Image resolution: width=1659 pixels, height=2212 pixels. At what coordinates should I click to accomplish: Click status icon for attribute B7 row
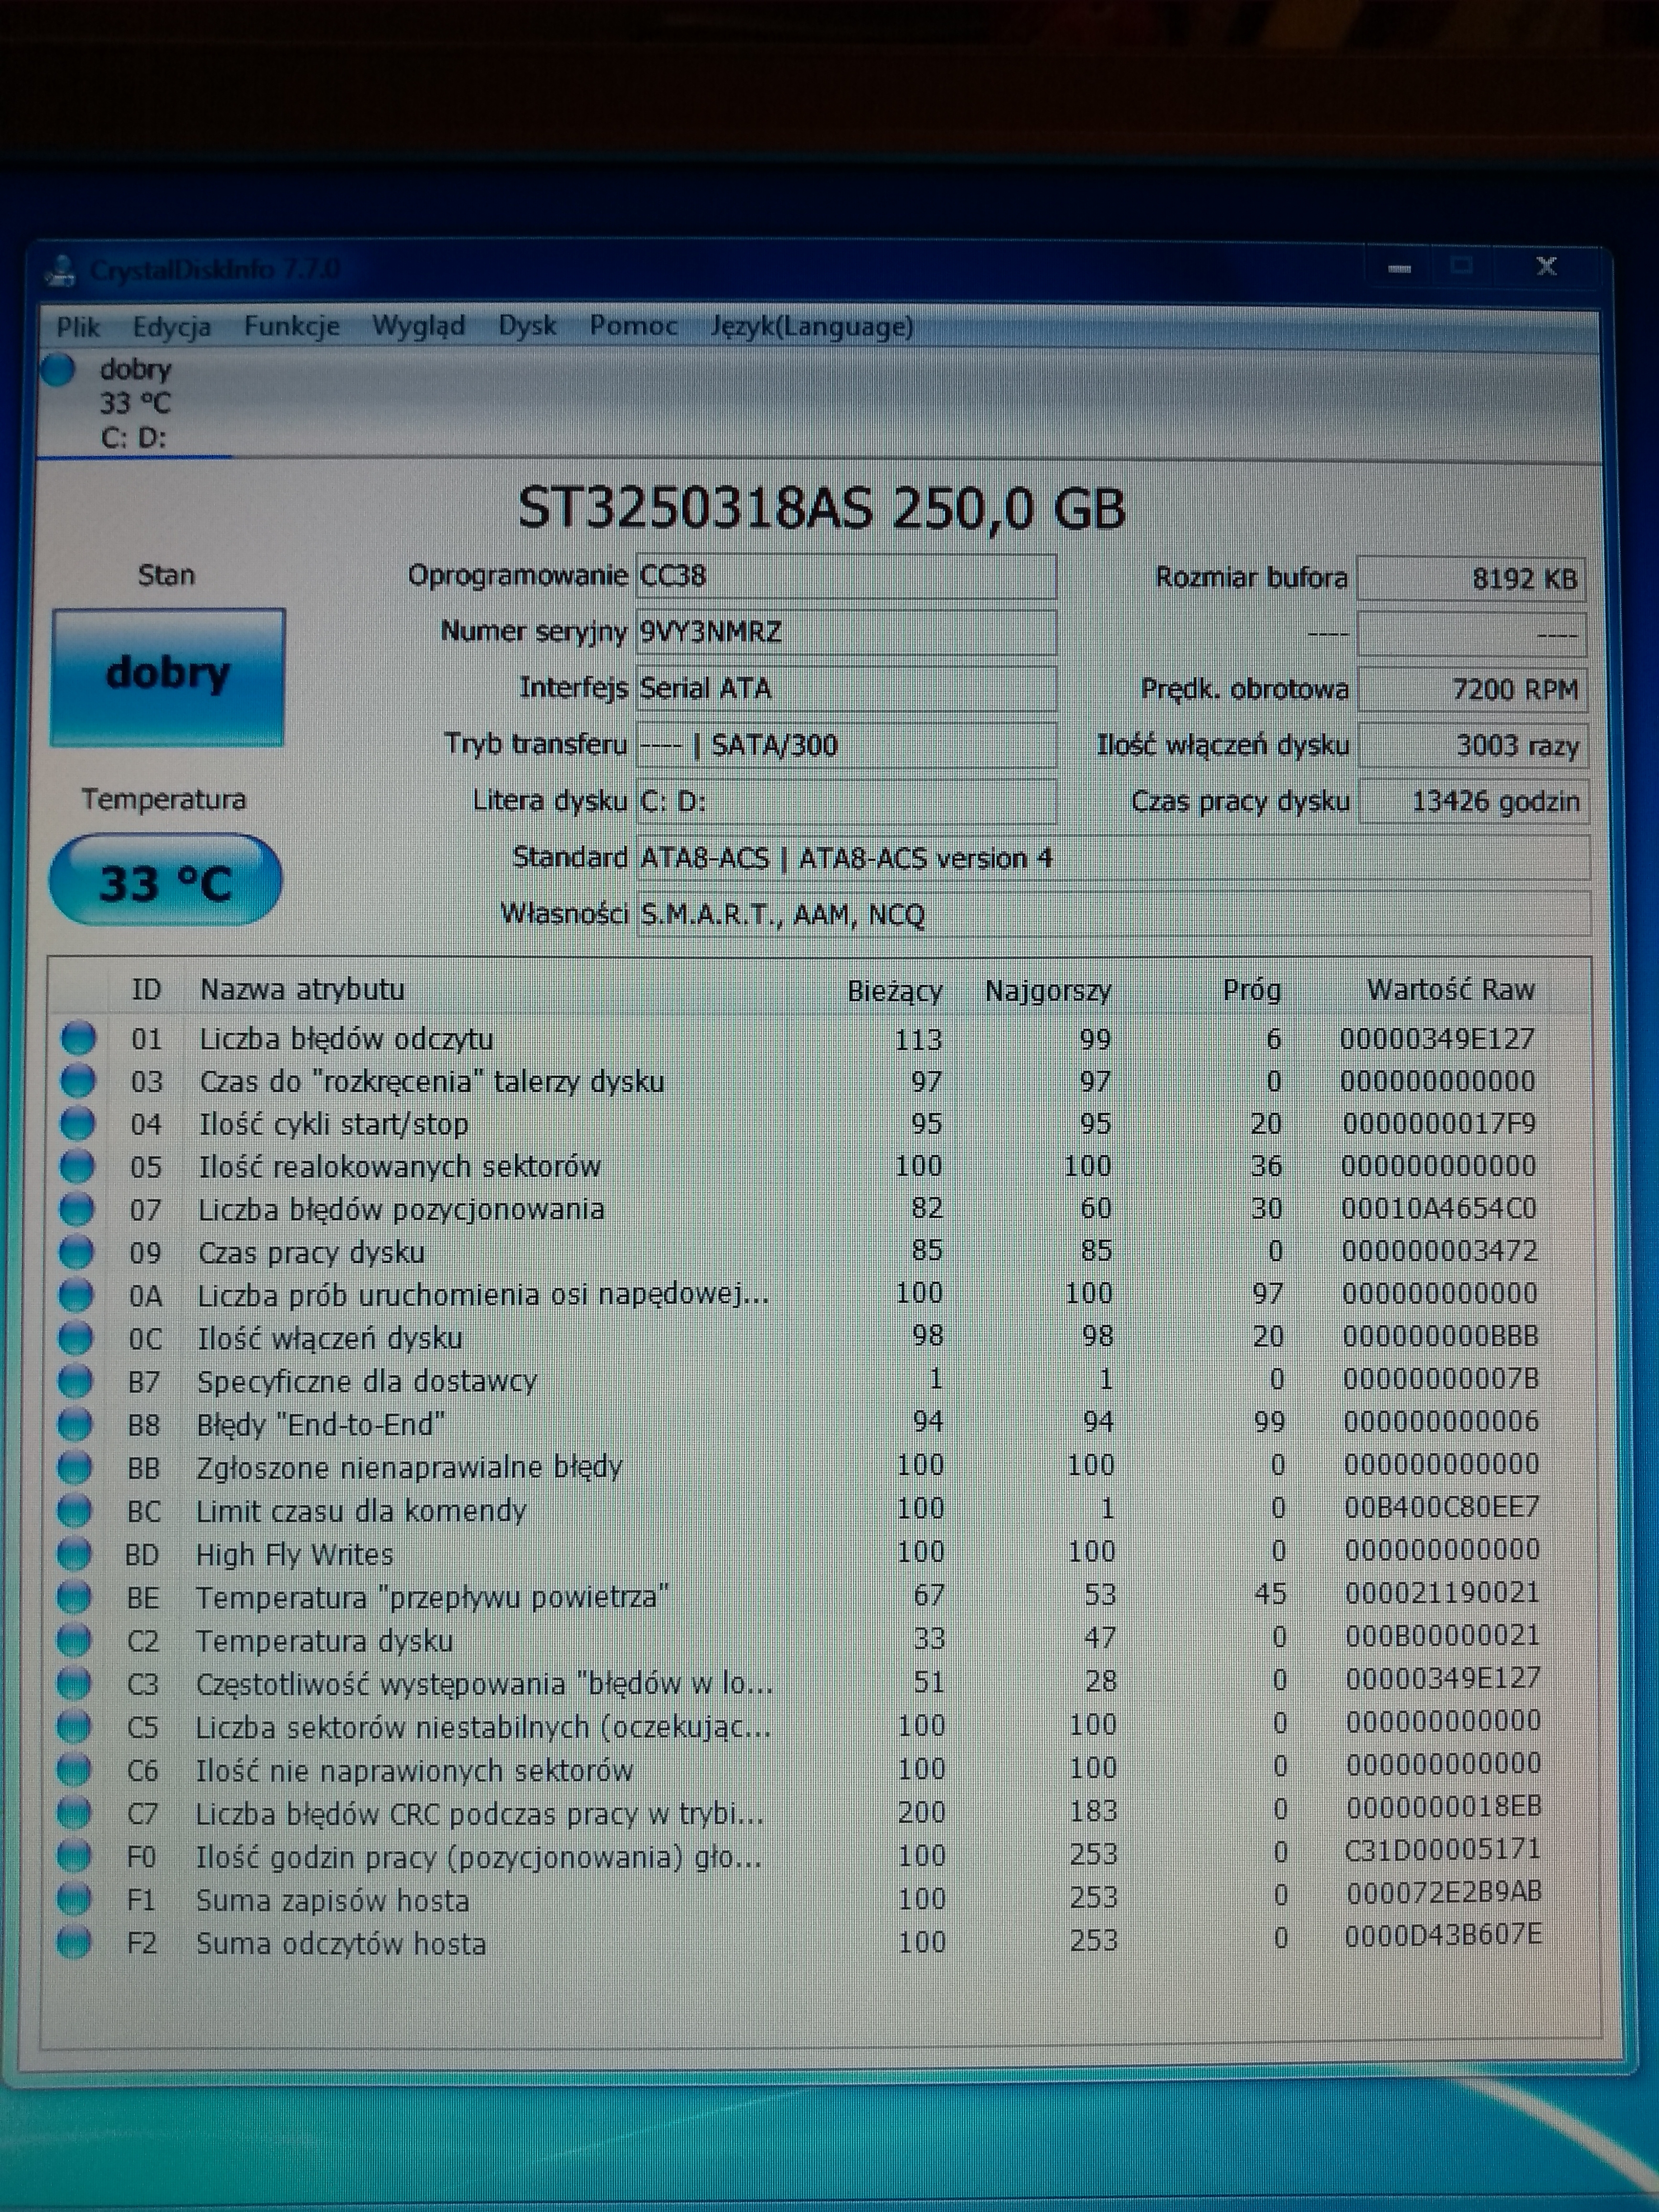point(75,1381)
